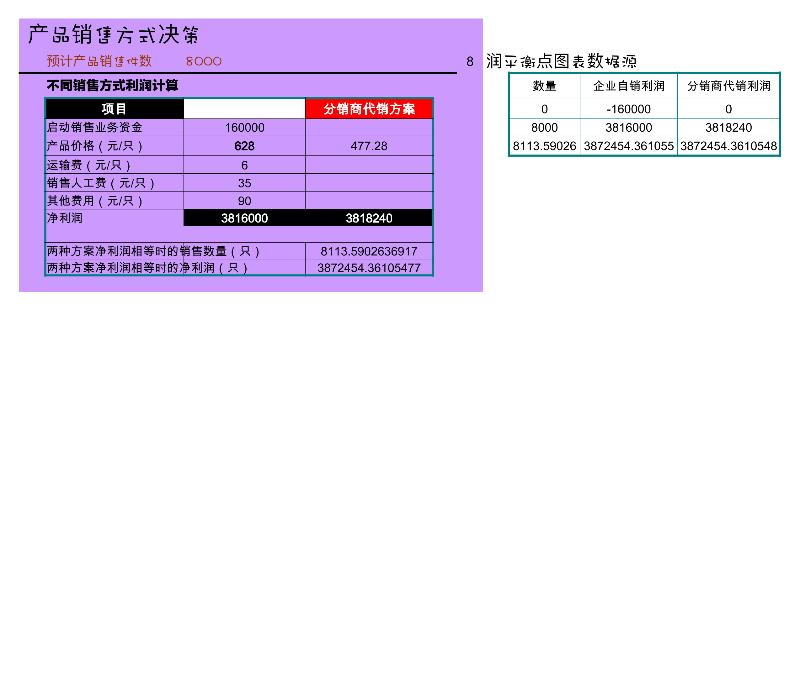Select the 0 under the 数量 column

click(544, 109)
